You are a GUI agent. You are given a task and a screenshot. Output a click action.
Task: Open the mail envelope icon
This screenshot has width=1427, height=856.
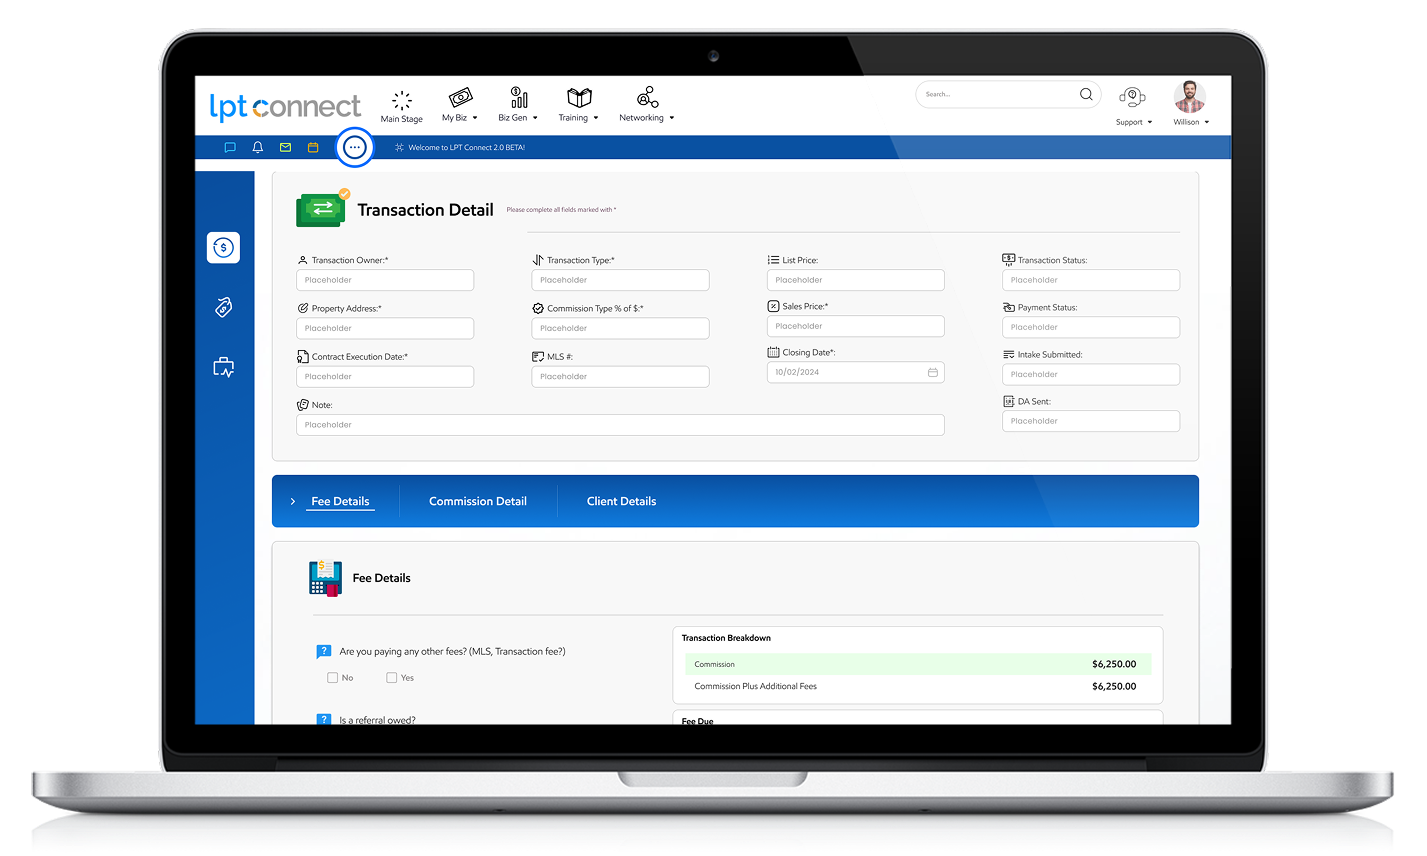tap(285, 147)
